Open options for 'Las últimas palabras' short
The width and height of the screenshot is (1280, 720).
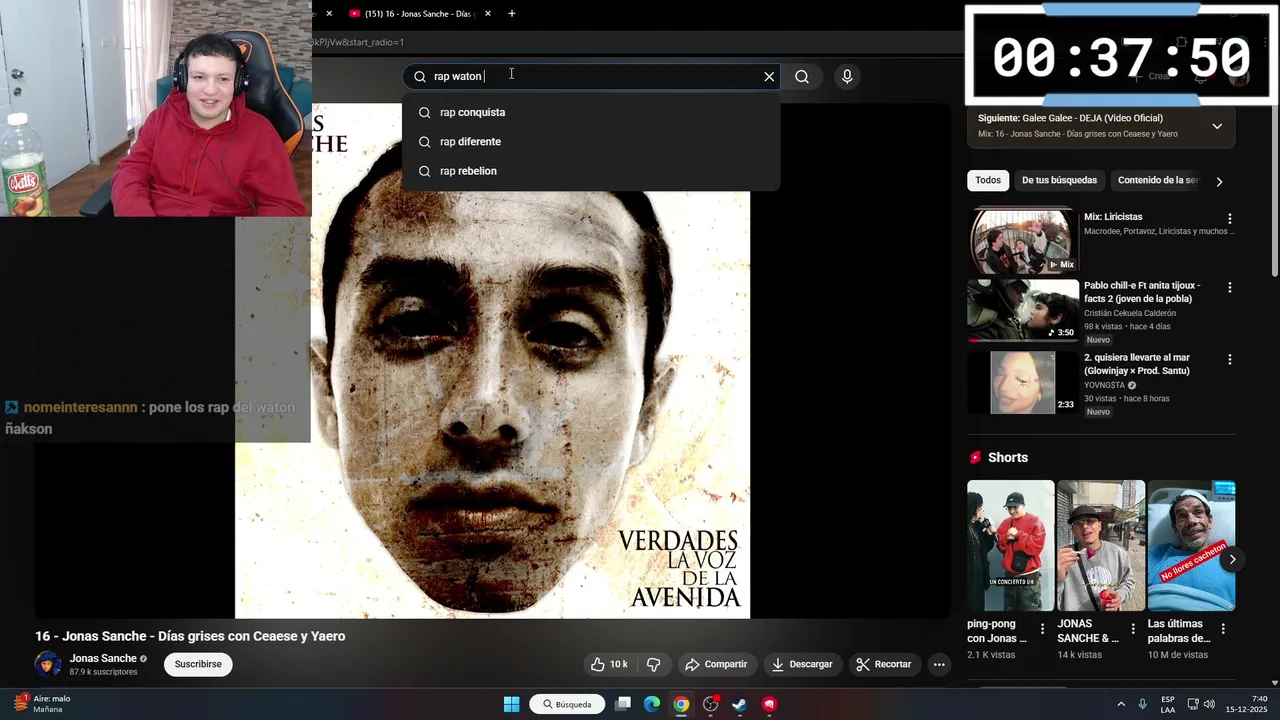tap(1223, 629)
